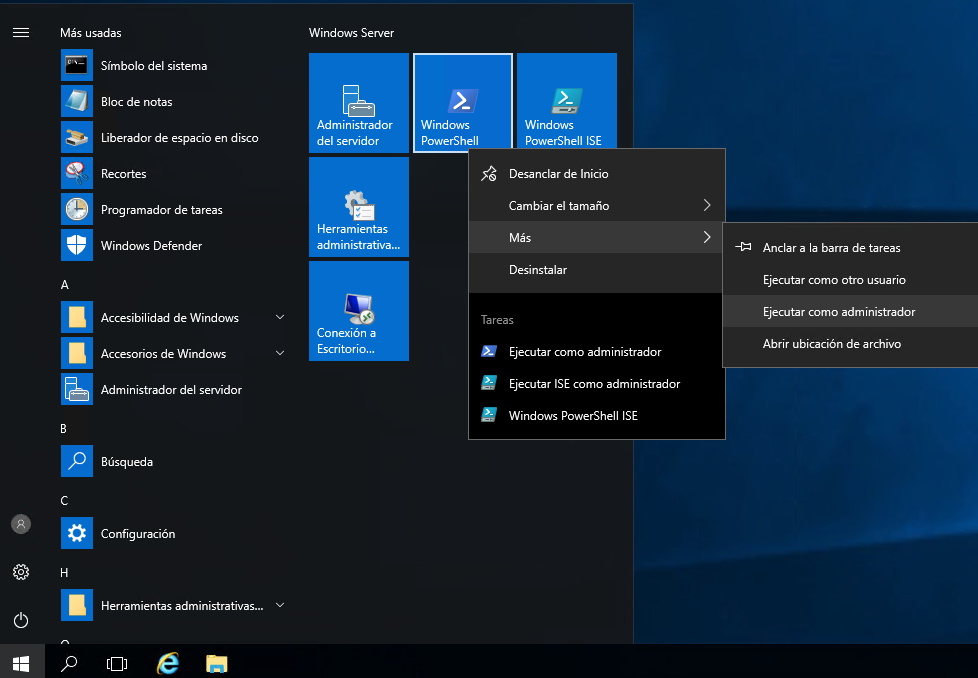Click the Tareas section label
Viewport: 978px width, 678px height.
pyautogui.click(x=497, y=320)
